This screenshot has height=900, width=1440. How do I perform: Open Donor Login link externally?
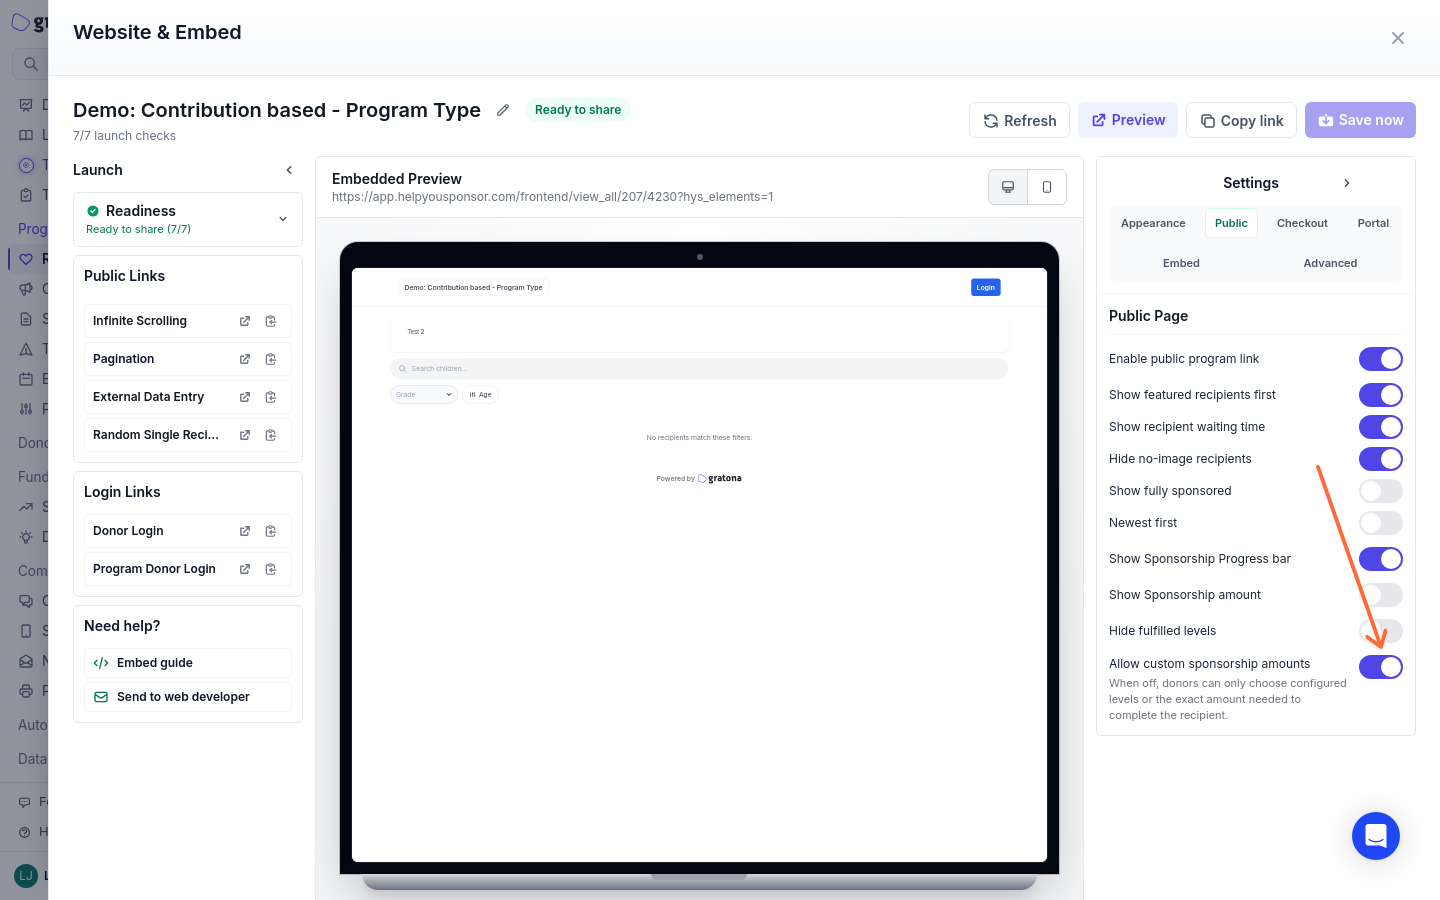245,531
